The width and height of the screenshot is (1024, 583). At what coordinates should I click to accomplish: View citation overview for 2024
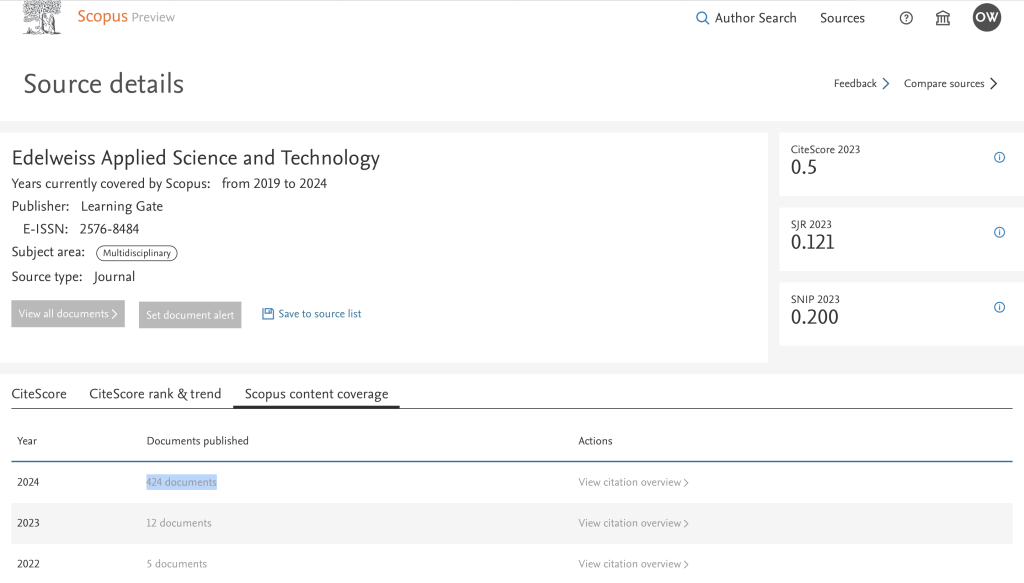pos(633,483)
